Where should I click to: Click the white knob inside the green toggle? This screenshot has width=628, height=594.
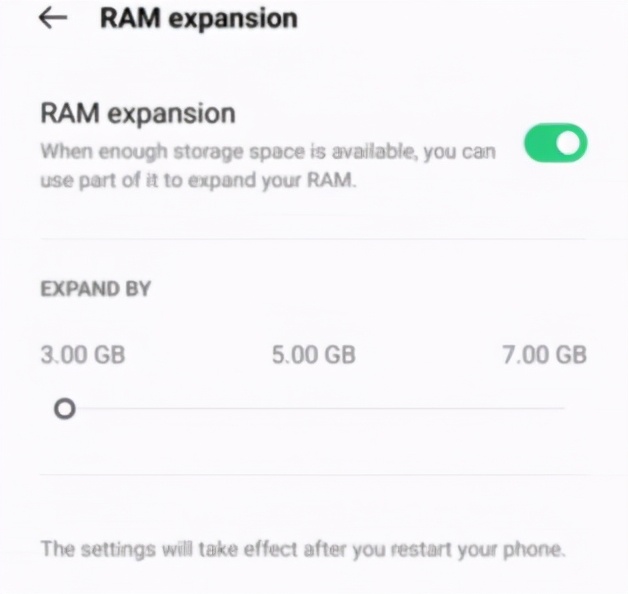(x=568, y=143)
